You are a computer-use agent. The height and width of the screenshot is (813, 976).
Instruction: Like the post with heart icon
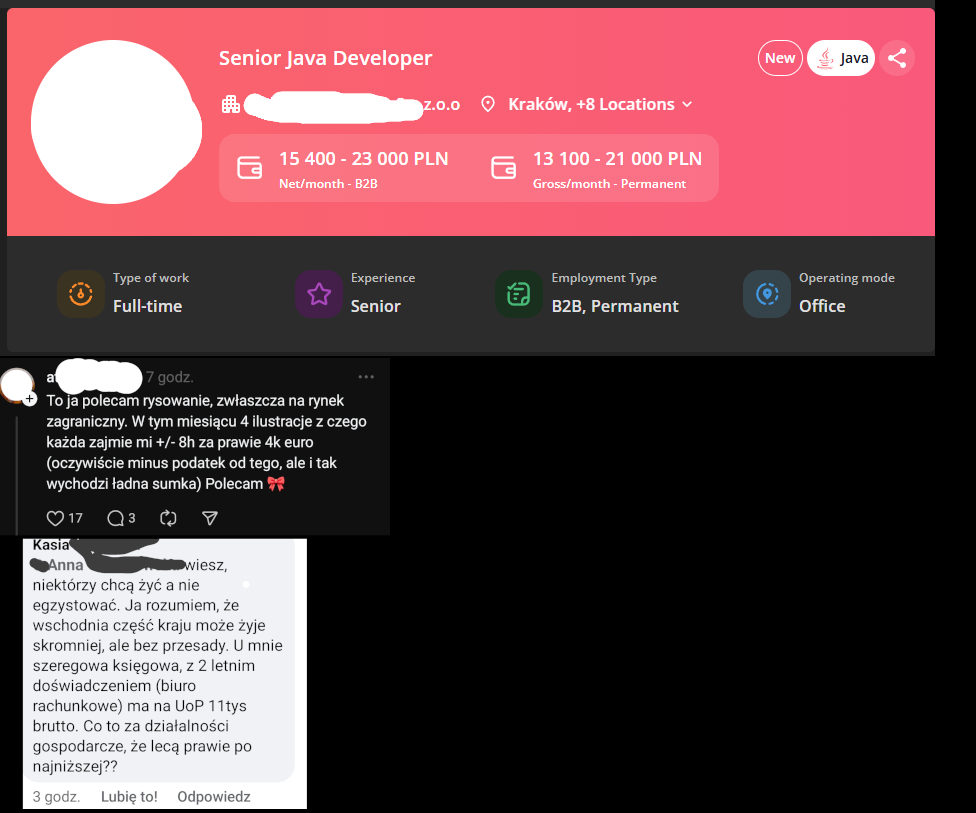coord(56,518)
